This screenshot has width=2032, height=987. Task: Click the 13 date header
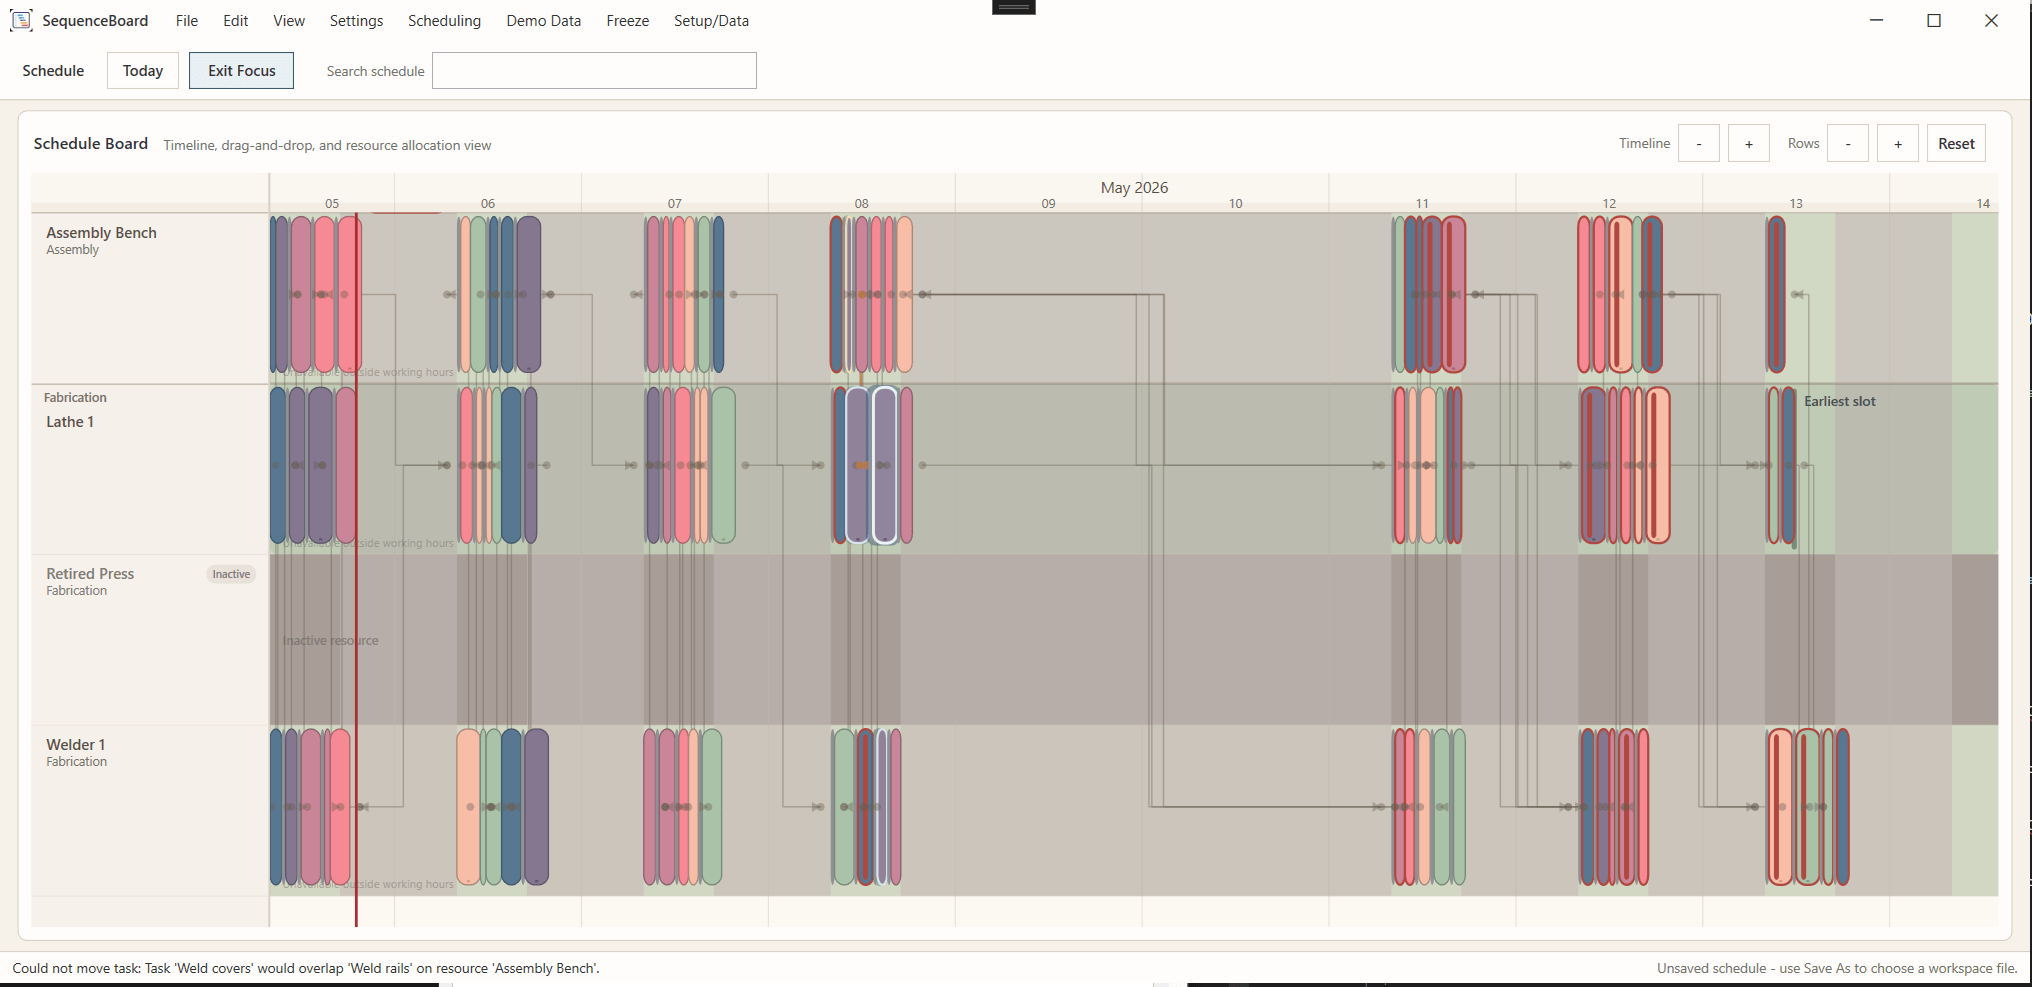(x=1796, y=203)
